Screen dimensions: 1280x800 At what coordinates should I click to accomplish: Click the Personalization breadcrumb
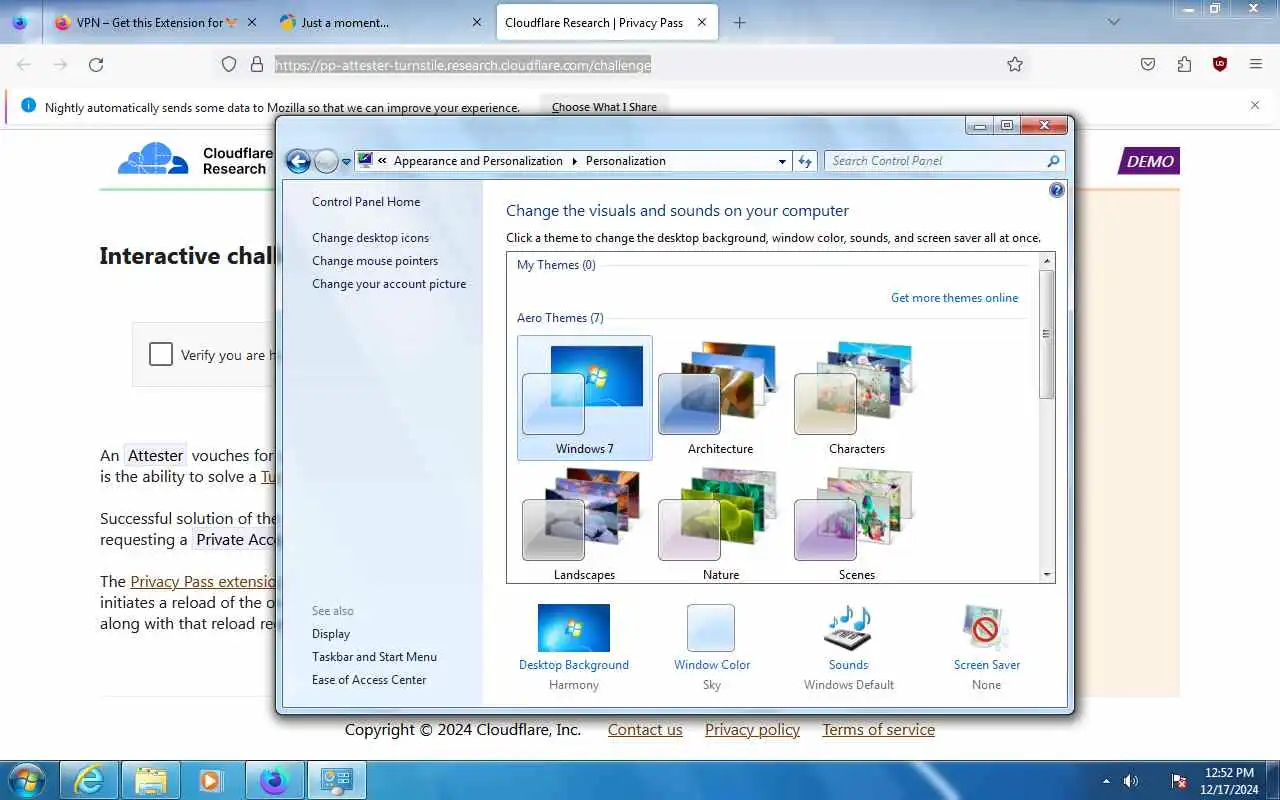point(626,161)
